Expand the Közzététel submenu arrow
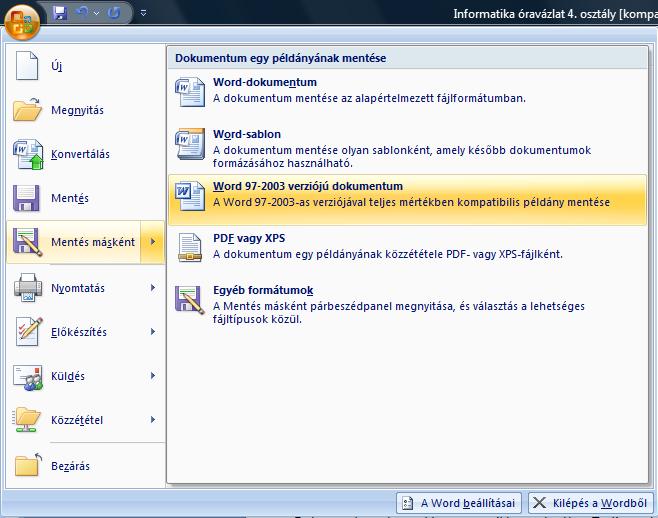 point(153,420)
